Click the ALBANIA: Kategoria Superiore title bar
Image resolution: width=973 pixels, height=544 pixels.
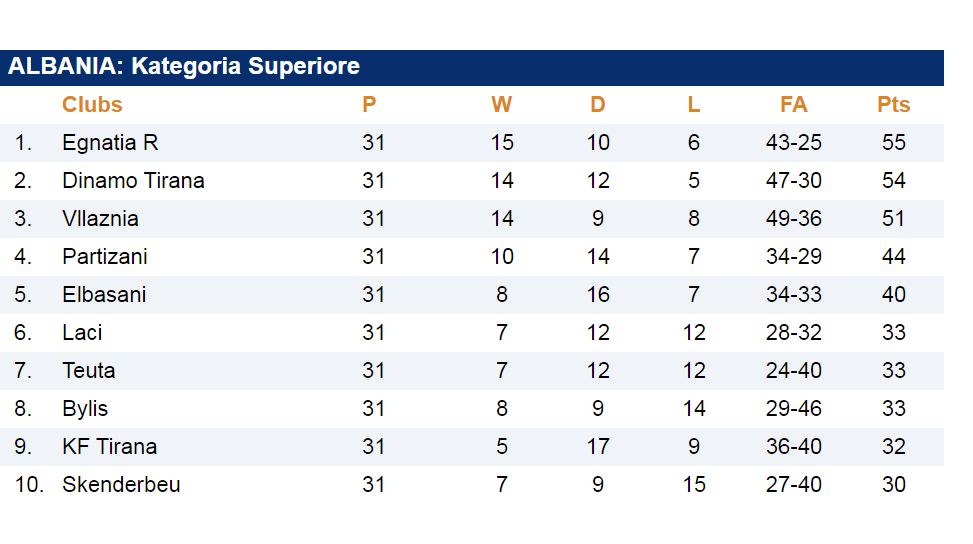click(x=184, y=67)
